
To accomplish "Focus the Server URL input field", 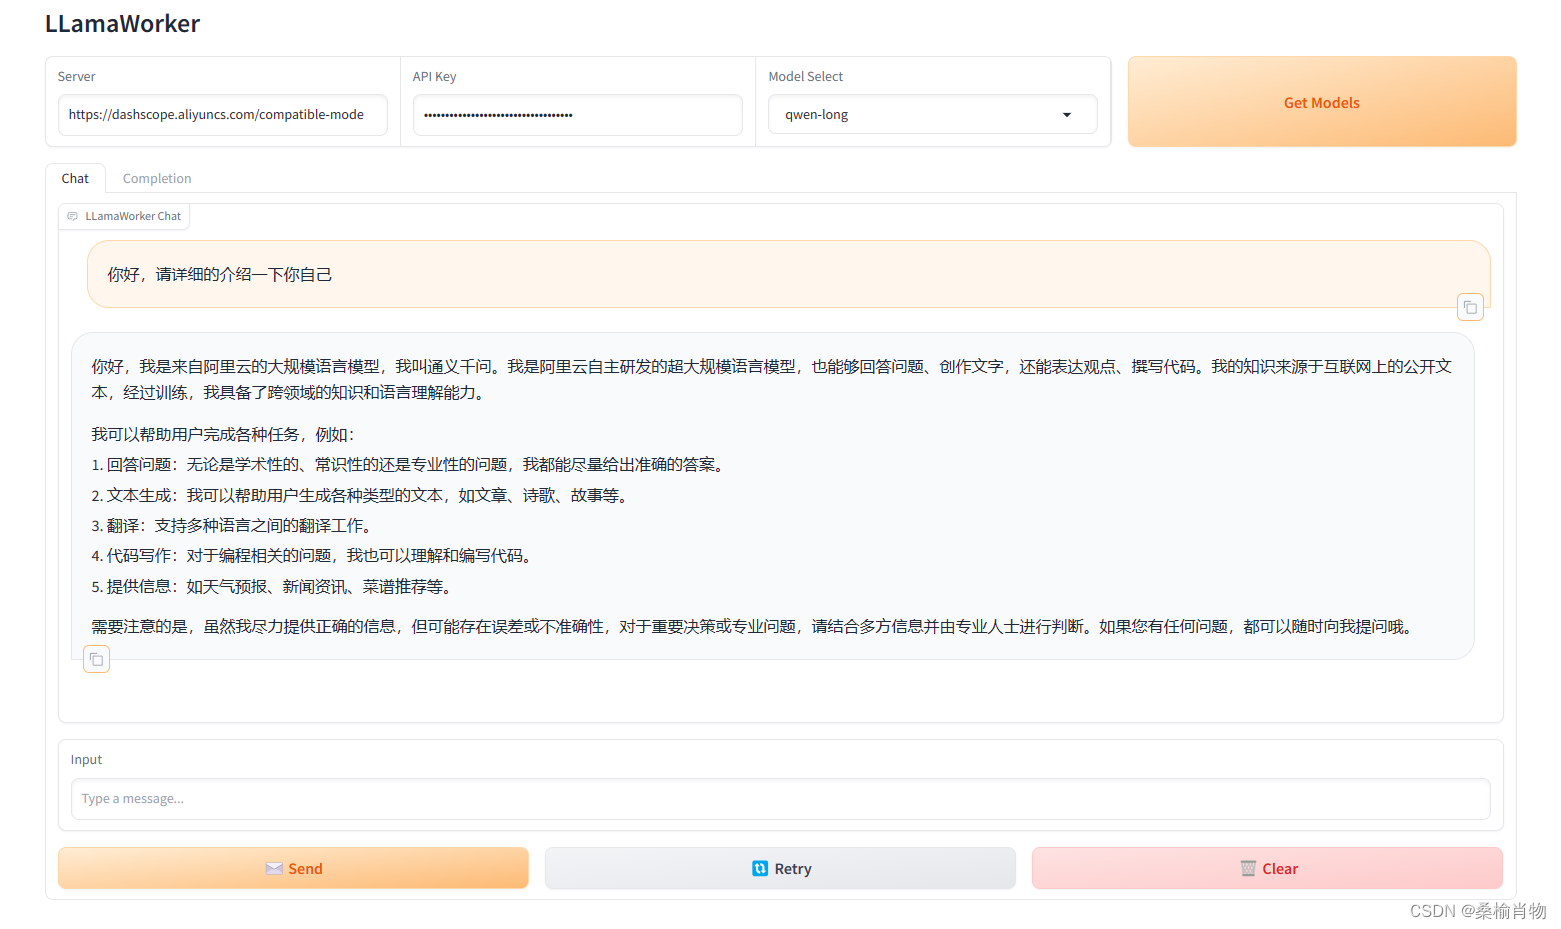I will pos(223,115).
